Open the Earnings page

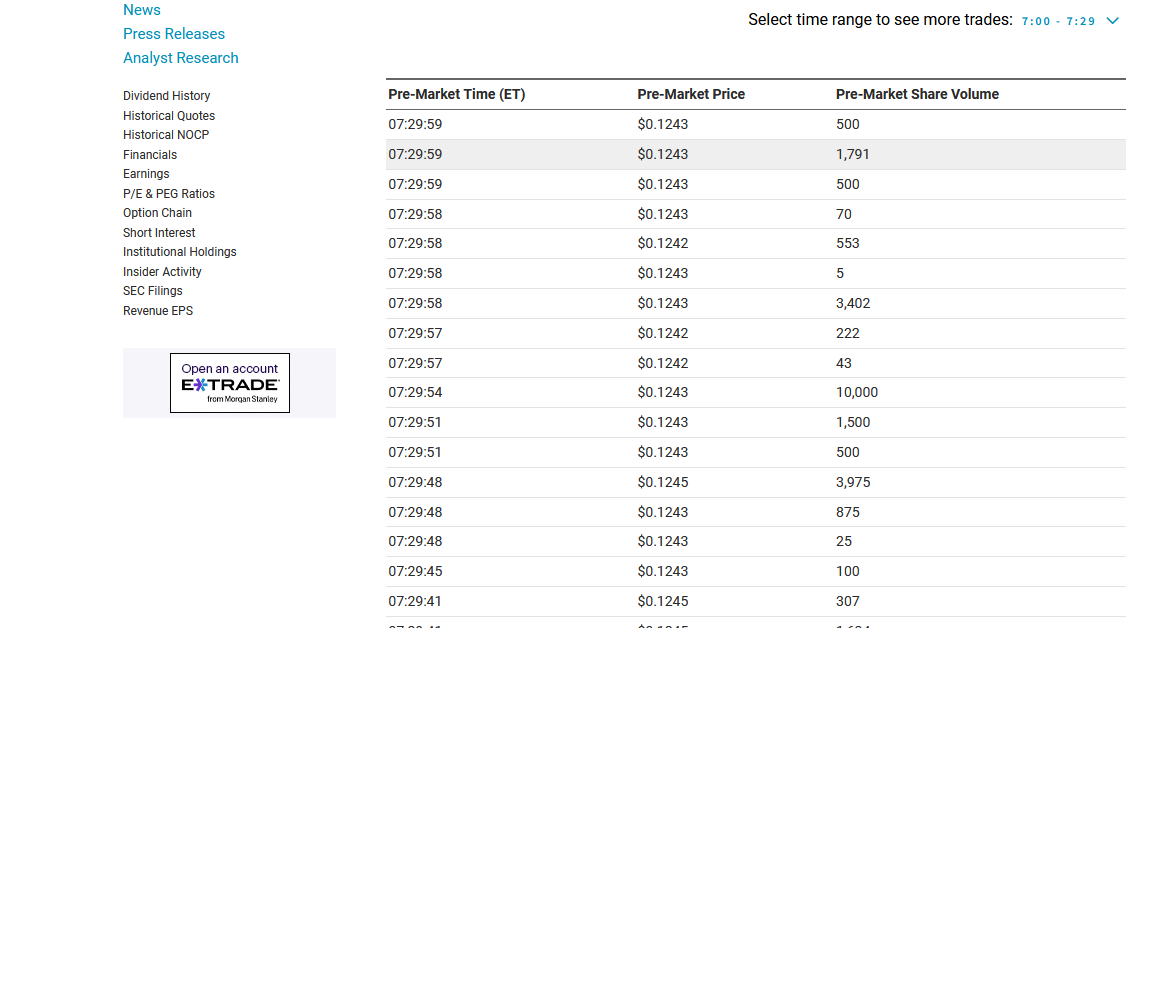coord(146,174)
